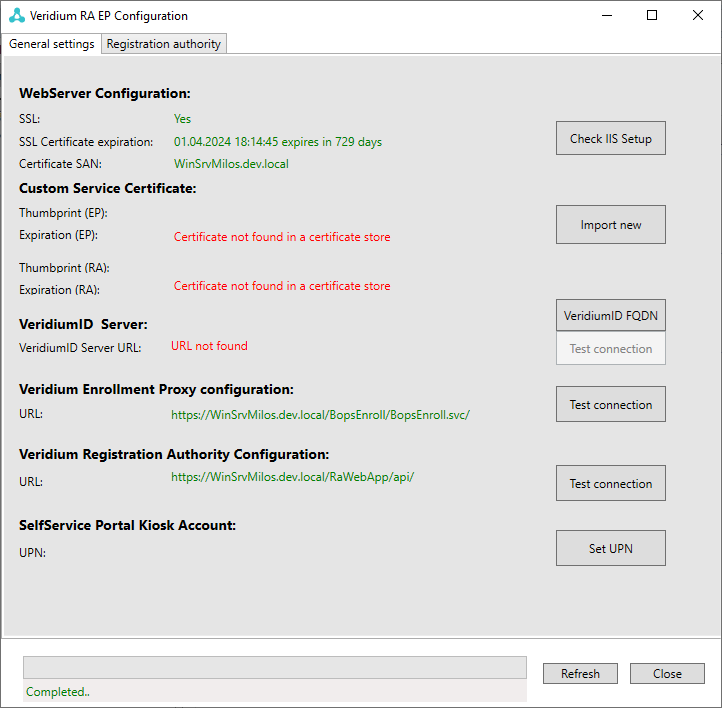The image size is (722, 708).
Task: Test connection for the Enrollment Proxy URL
Action: point(610,405)
